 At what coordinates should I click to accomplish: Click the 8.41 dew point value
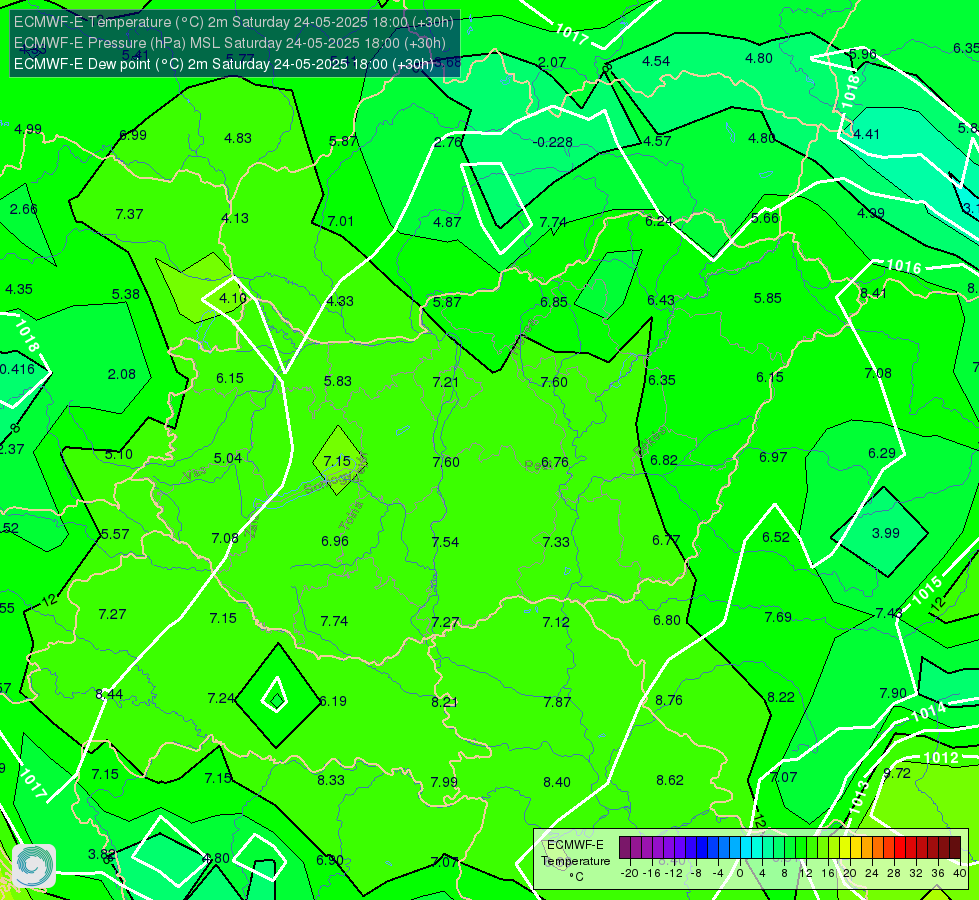coord(873,293)
